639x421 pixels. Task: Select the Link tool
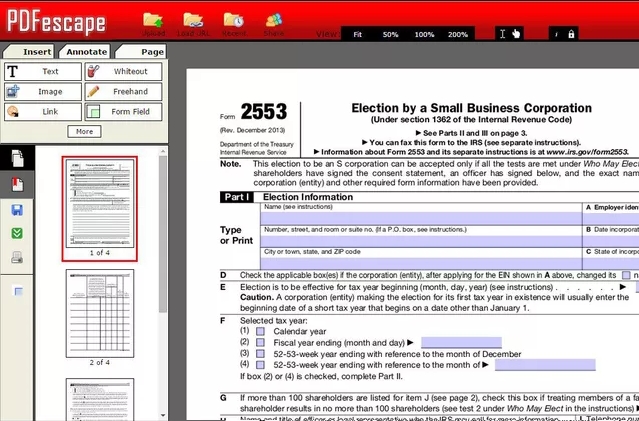(x=43, y=112)
